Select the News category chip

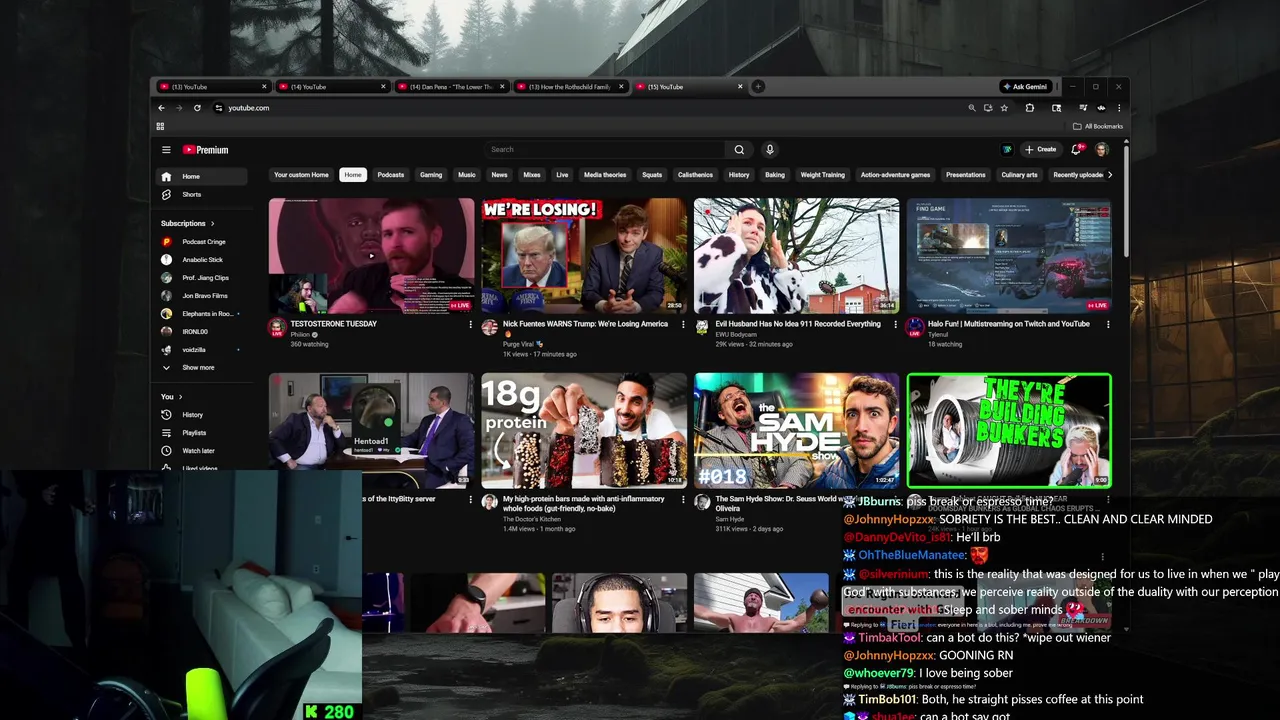[499, 175]
